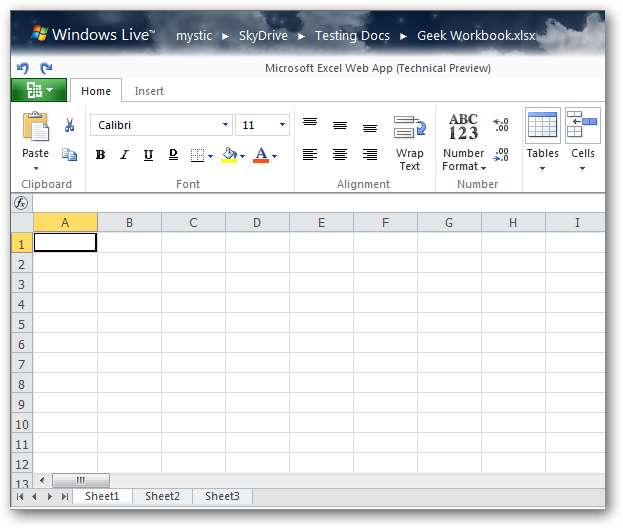
Task: Click the Increase Decimal icon
Action: 501,125
